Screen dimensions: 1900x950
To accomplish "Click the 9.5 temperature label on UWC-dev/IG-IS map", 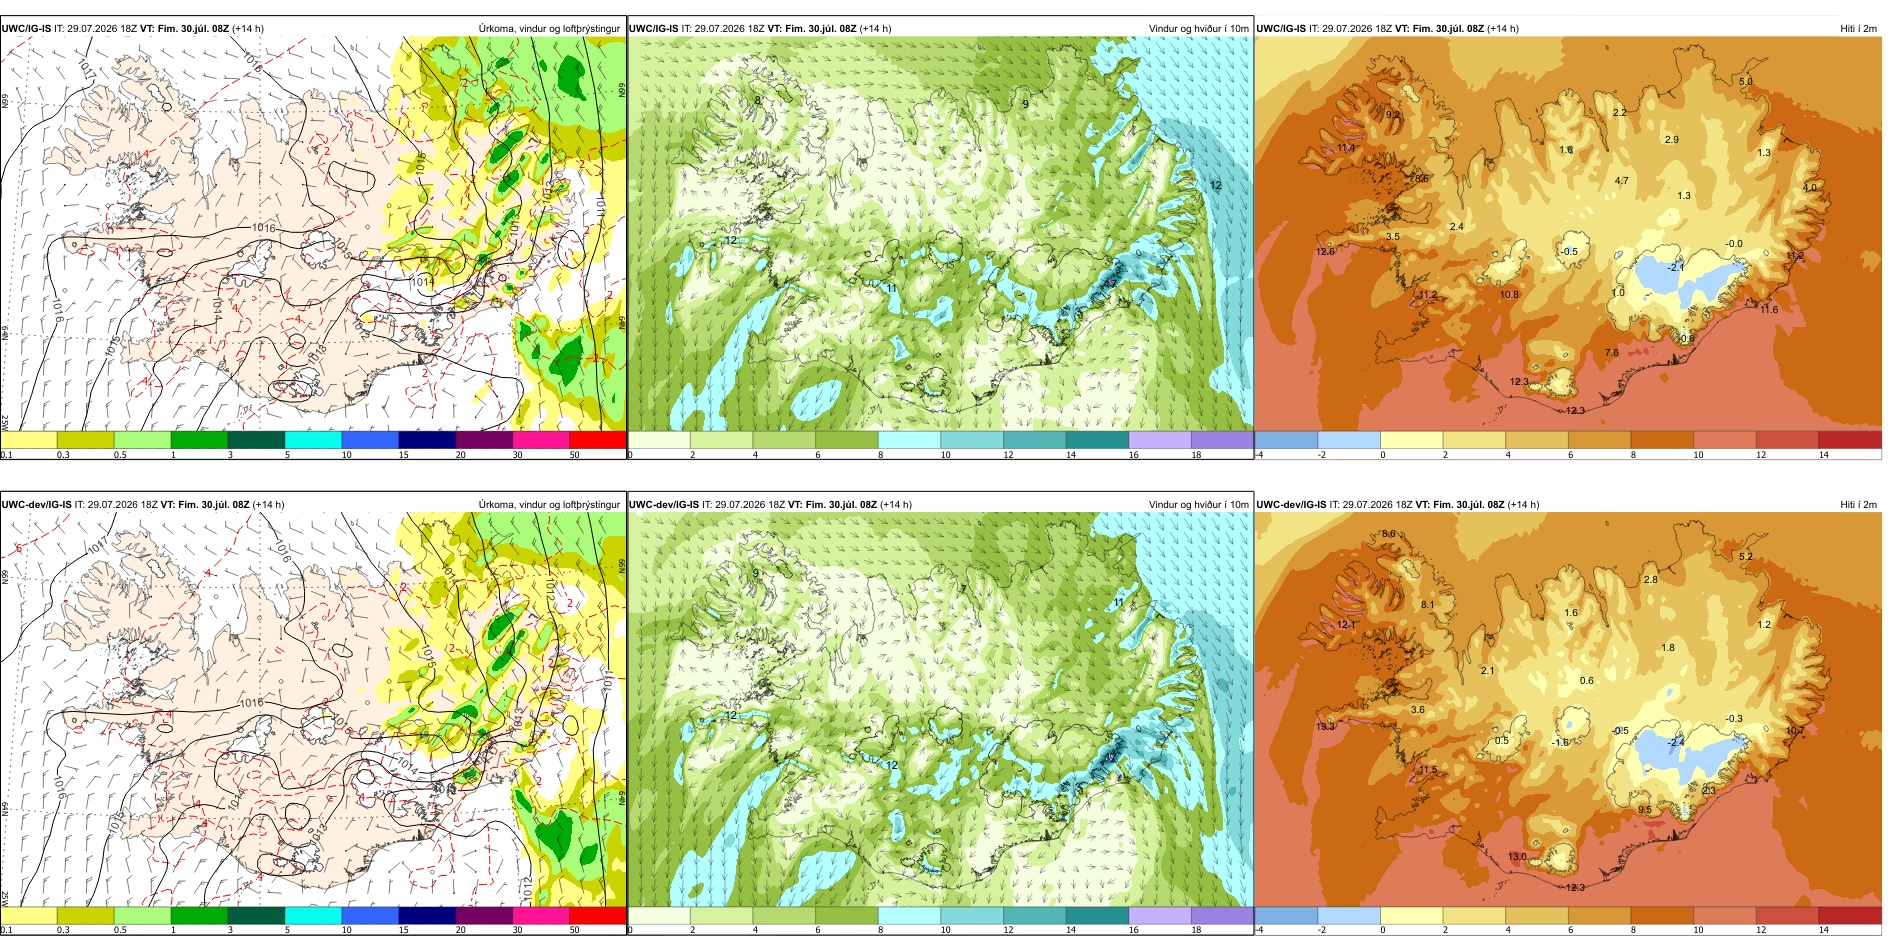I will [x=1645, y=810].
